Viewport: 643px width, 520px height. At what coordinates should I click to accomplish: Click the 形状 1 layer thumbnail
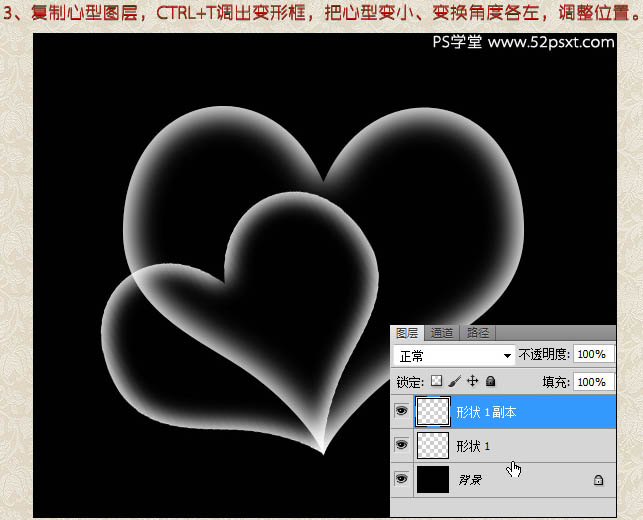click(x=434, y=445)
